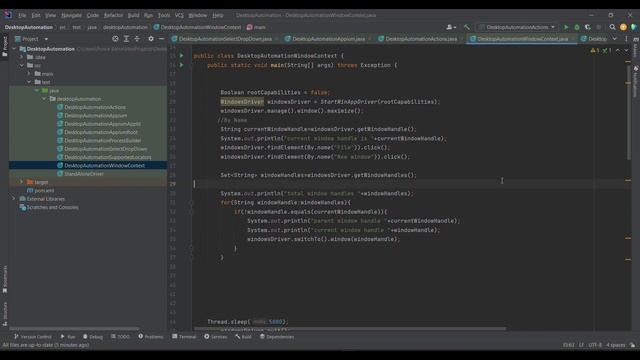The image size is (640, 360).
Task: Jump to previous highlighted problem arrow
Action: [x=618, y=50]
